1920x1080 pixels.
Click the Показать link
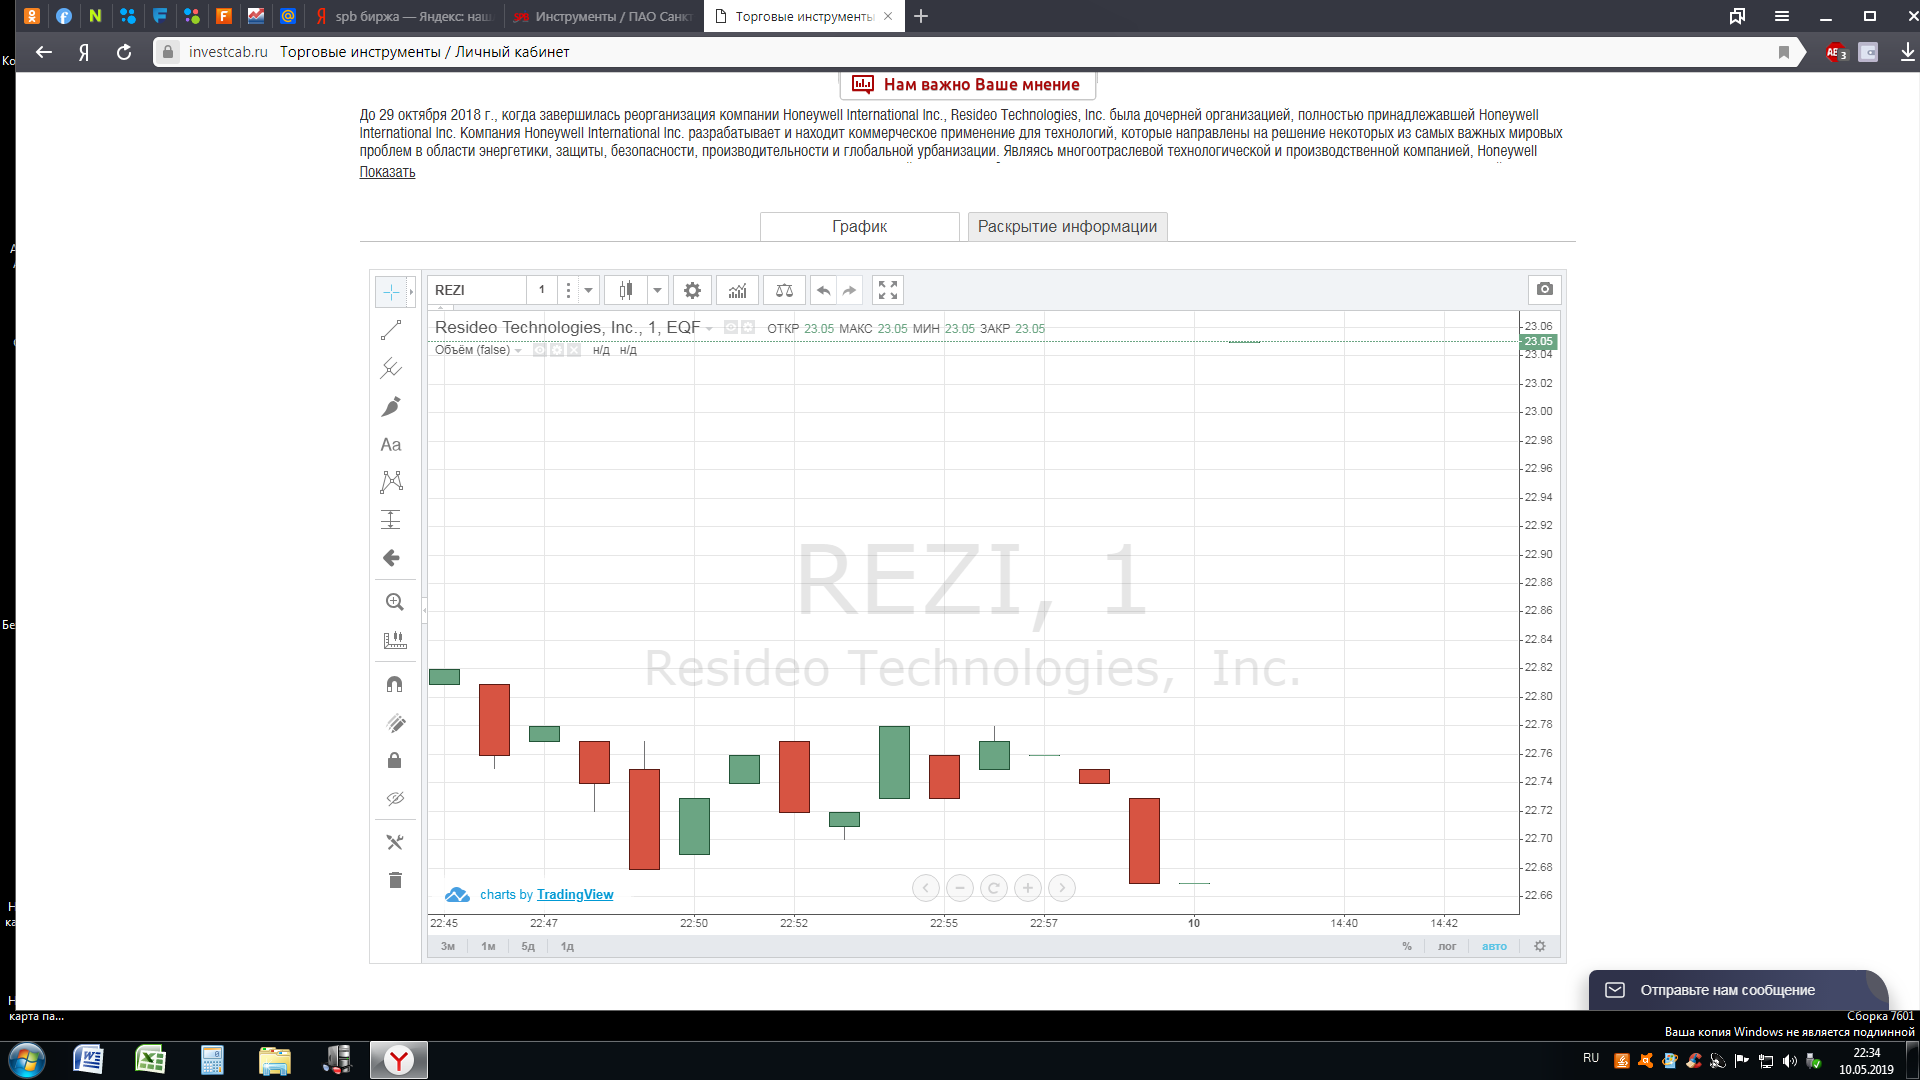pyautogui.click(x=387, y=172)
